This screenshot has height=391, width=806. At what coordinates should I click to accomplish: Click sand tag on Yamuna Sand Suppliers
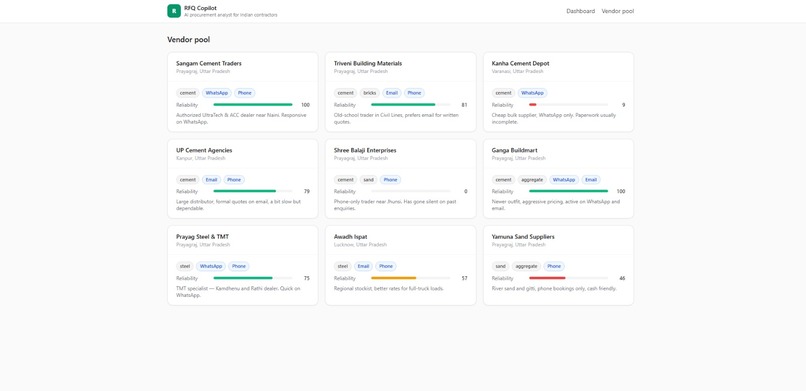click(x=501, y=266)
